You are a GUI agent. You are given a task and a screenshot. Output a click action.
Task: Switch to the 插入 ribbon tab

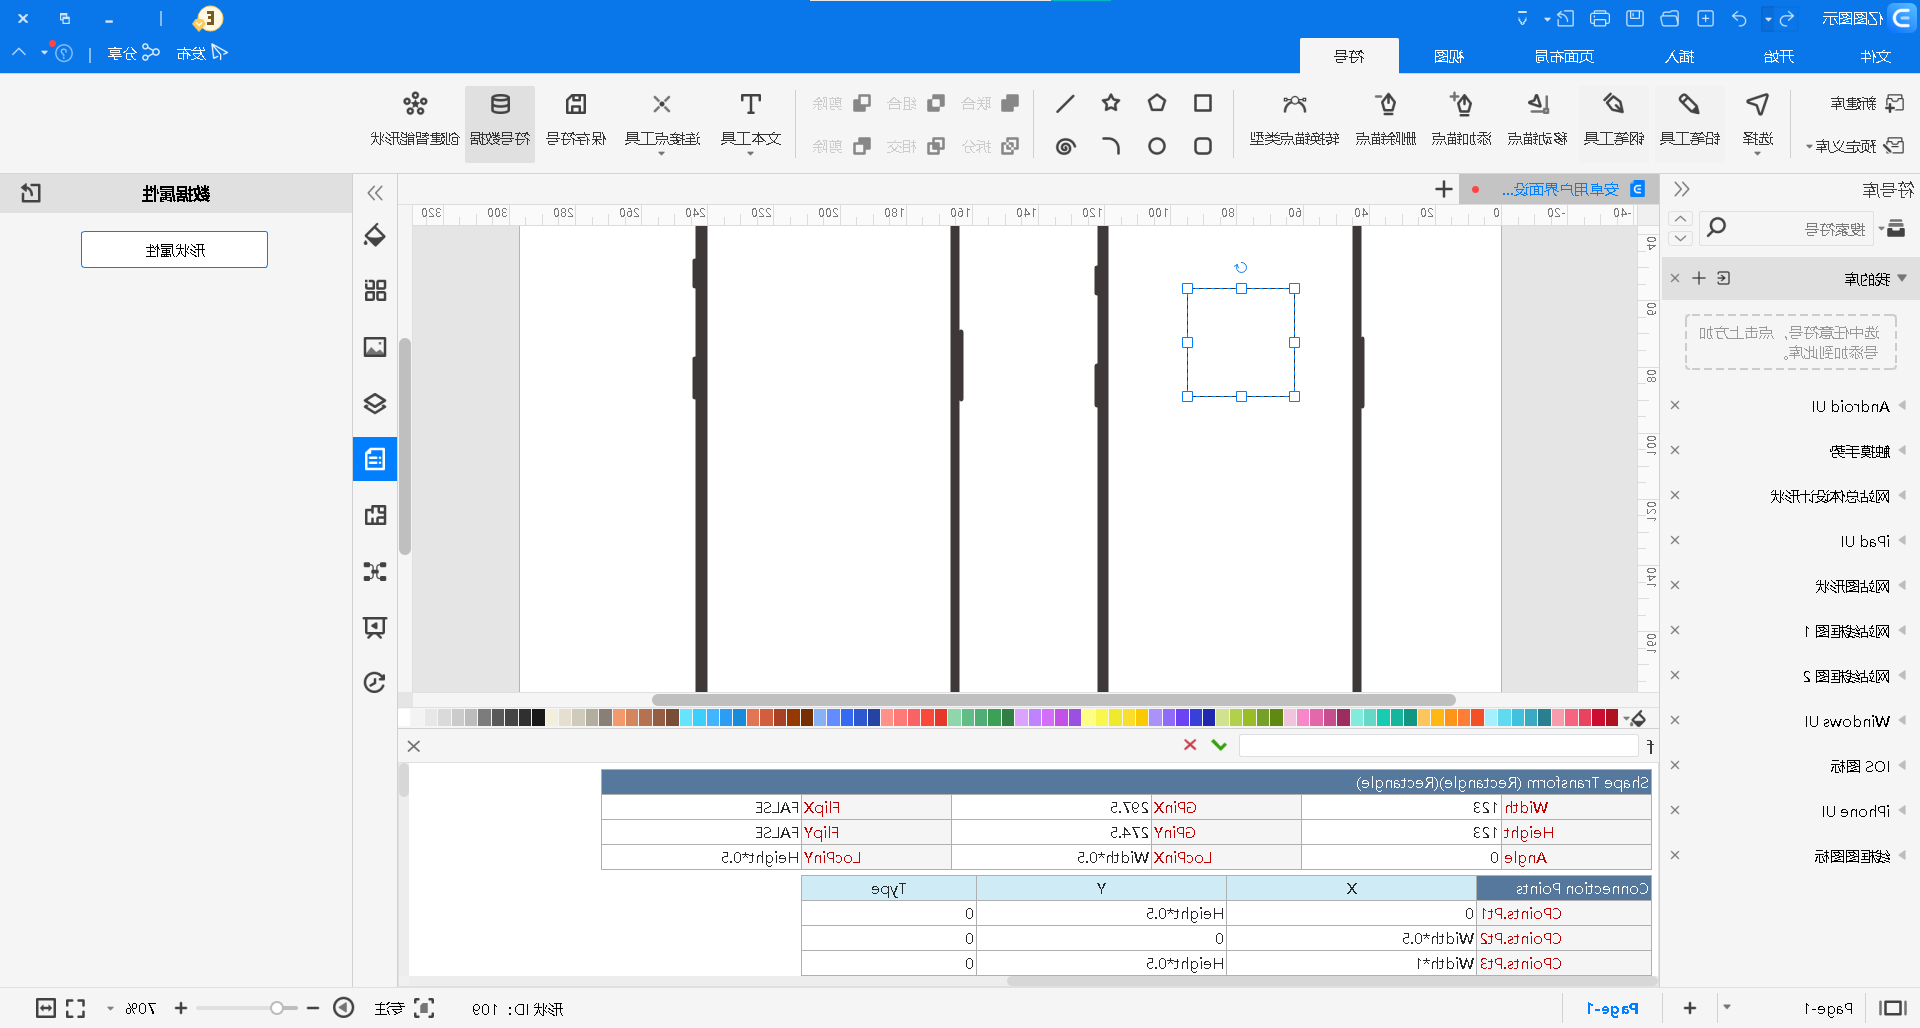click(1679, 56)
